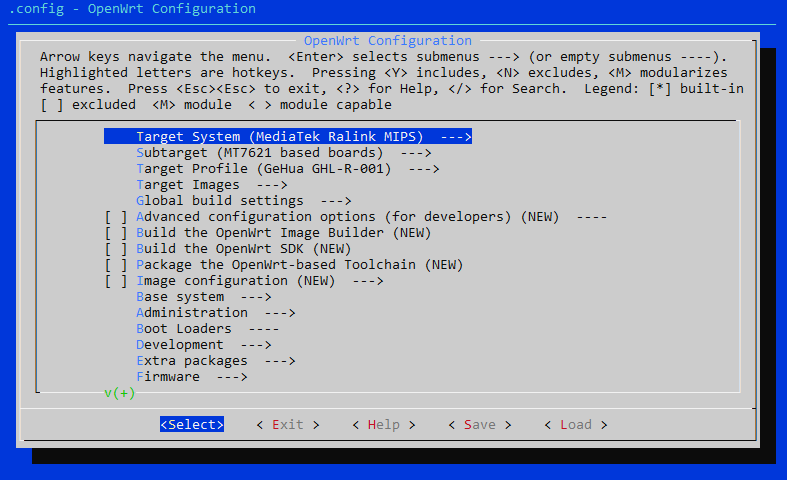This screenshot has width=787, height=480.
Task: Open Subtarget MT7621 based boards submenu
Action: 284,153
